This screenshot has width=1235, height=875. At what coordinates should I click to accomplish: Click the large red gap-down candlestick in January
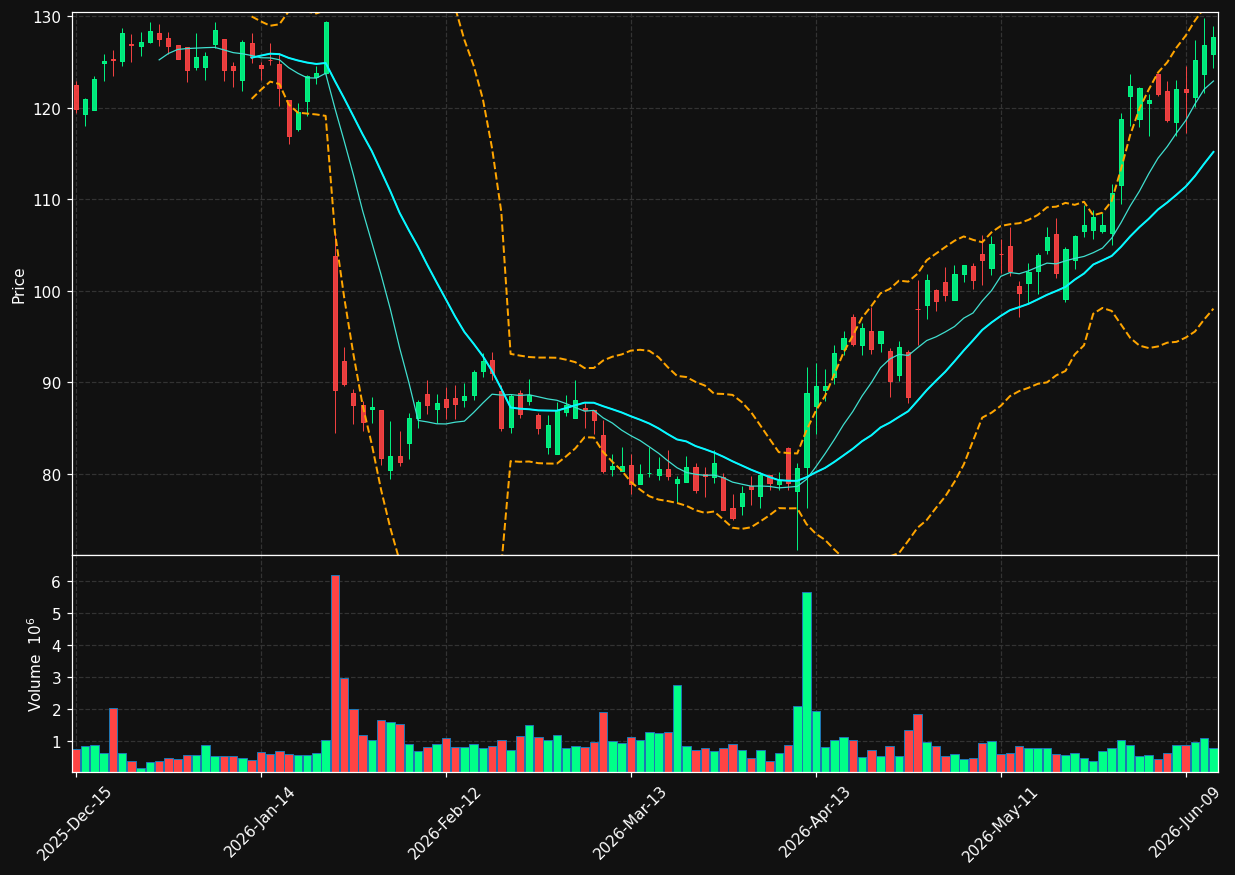(x=336, y=323)
